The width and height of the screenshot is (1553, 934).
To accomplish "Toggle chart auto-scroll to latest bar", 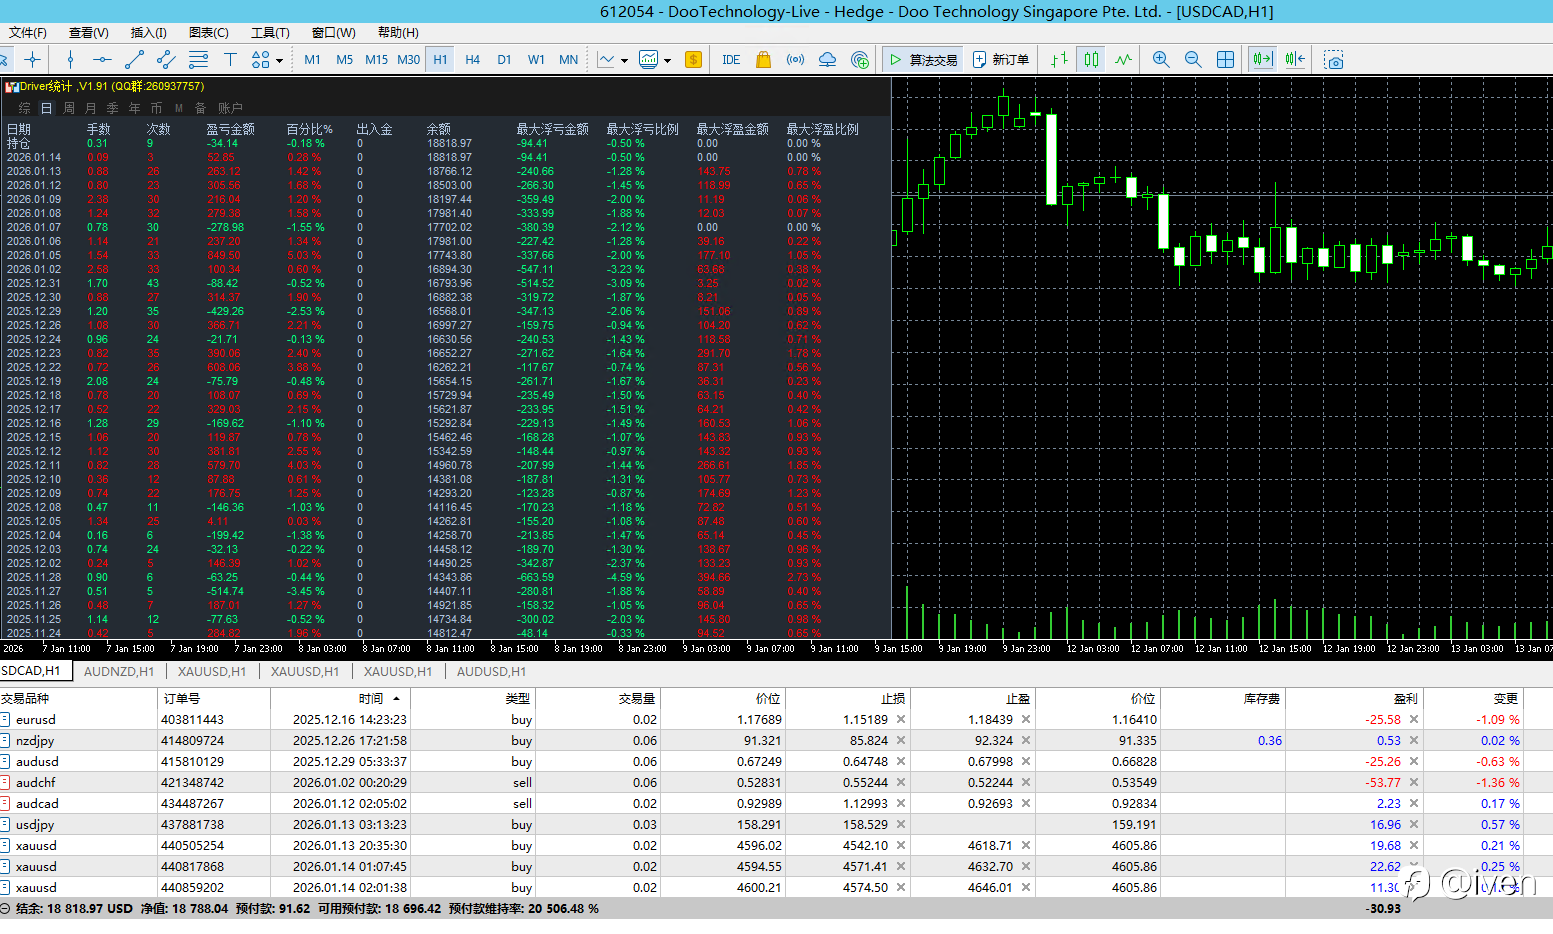I will 1262,60.
